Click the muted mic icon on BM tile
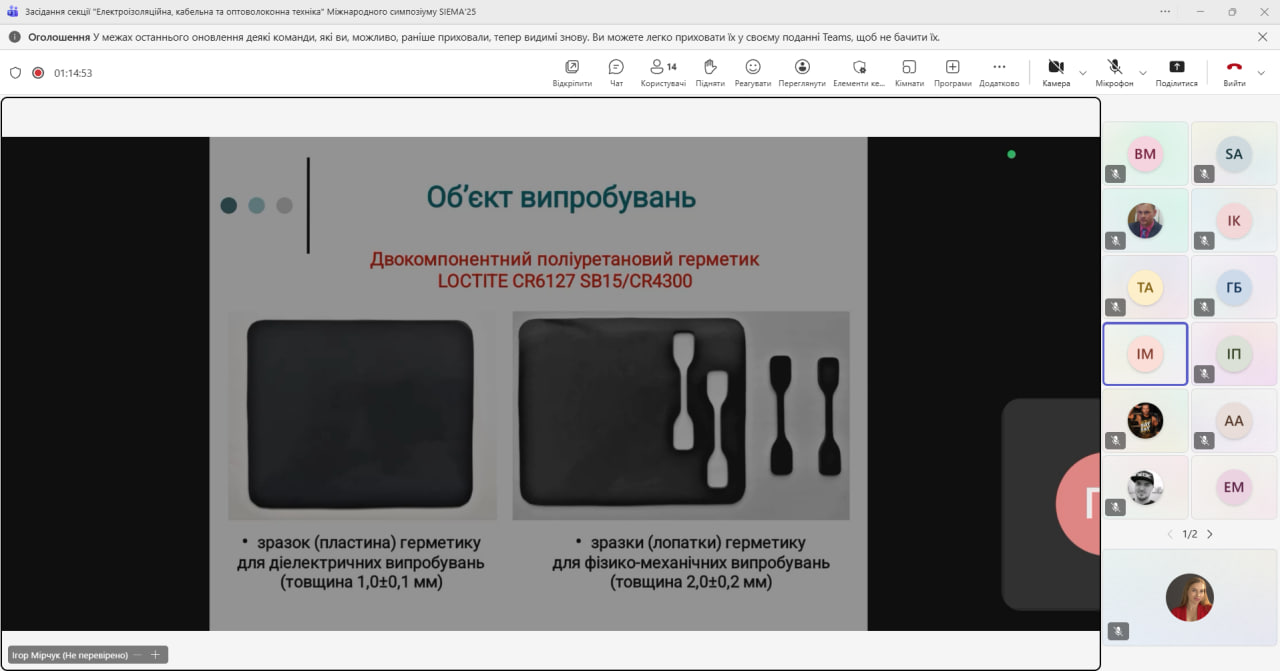This screenshot has width=1280, height=671. (x=1116, y=174)
